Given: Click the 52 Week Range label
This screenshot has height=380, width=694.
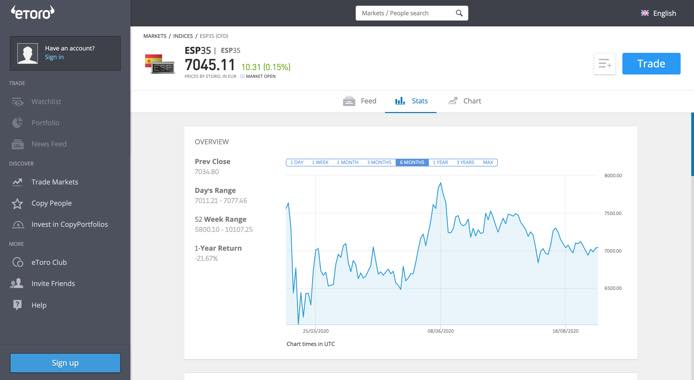Looking at the screenshot, I should coord(220,219).
